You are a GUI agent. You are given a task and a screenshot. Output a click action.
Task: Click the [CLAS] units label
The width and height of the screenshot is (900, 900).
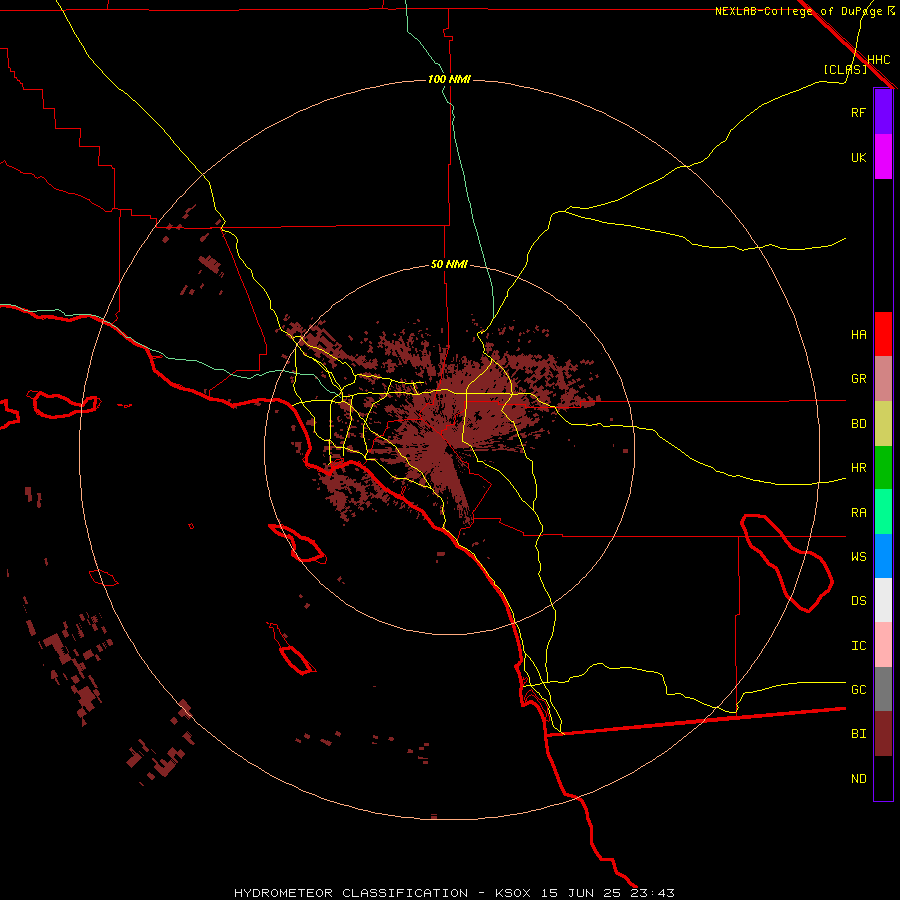coord(845,69)
